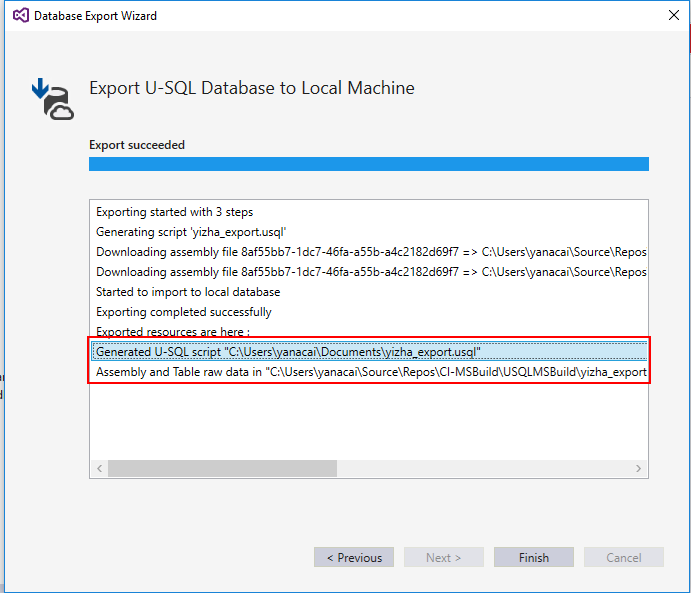Select 'Exported resources are here :' line
This screenshot has height=593, width=691.
[369, 332]
